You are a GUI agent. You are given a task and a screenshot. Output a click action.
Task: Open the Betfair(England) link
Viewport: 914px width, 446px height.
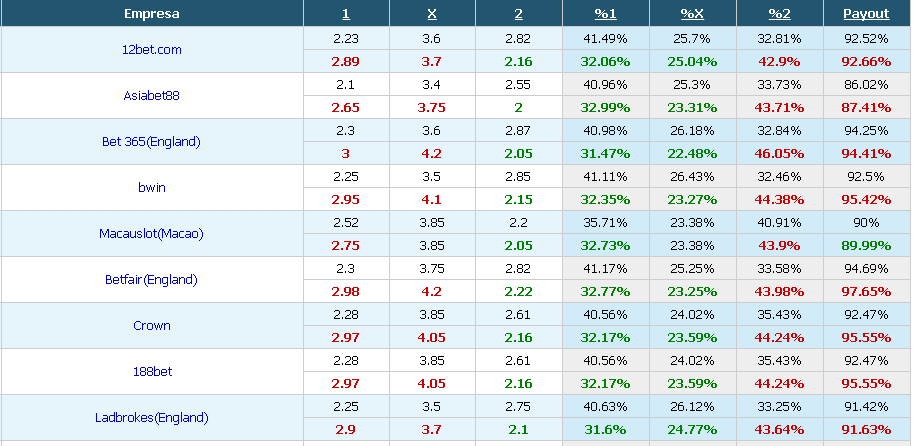[x=152, y=280]
